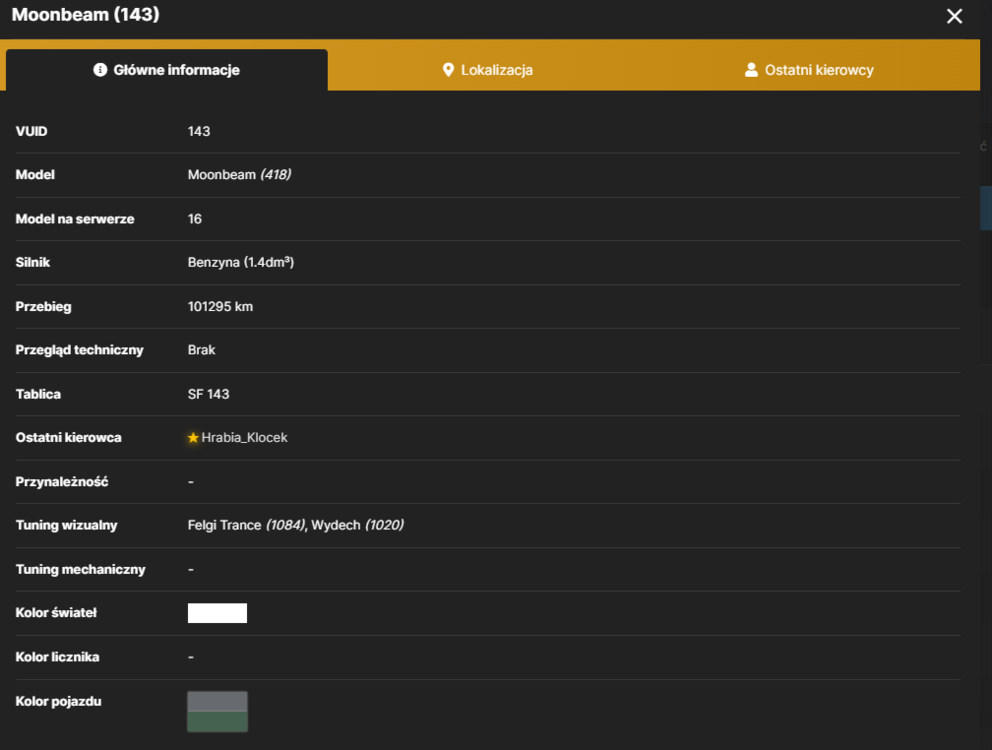Viewport: 992px width, 750px height.
Task: Click the Moonbeam (143) dialog title
Action: click(85, 15)
